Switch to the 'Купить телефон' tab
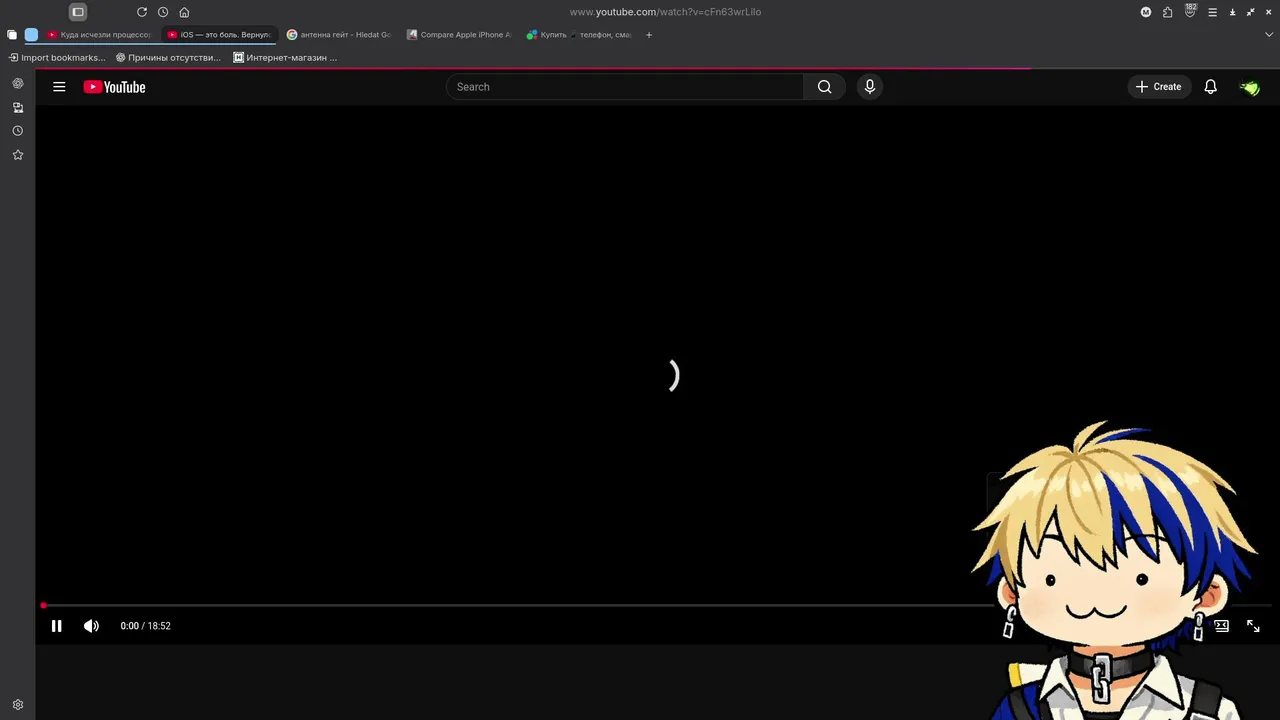 (580, 34)
